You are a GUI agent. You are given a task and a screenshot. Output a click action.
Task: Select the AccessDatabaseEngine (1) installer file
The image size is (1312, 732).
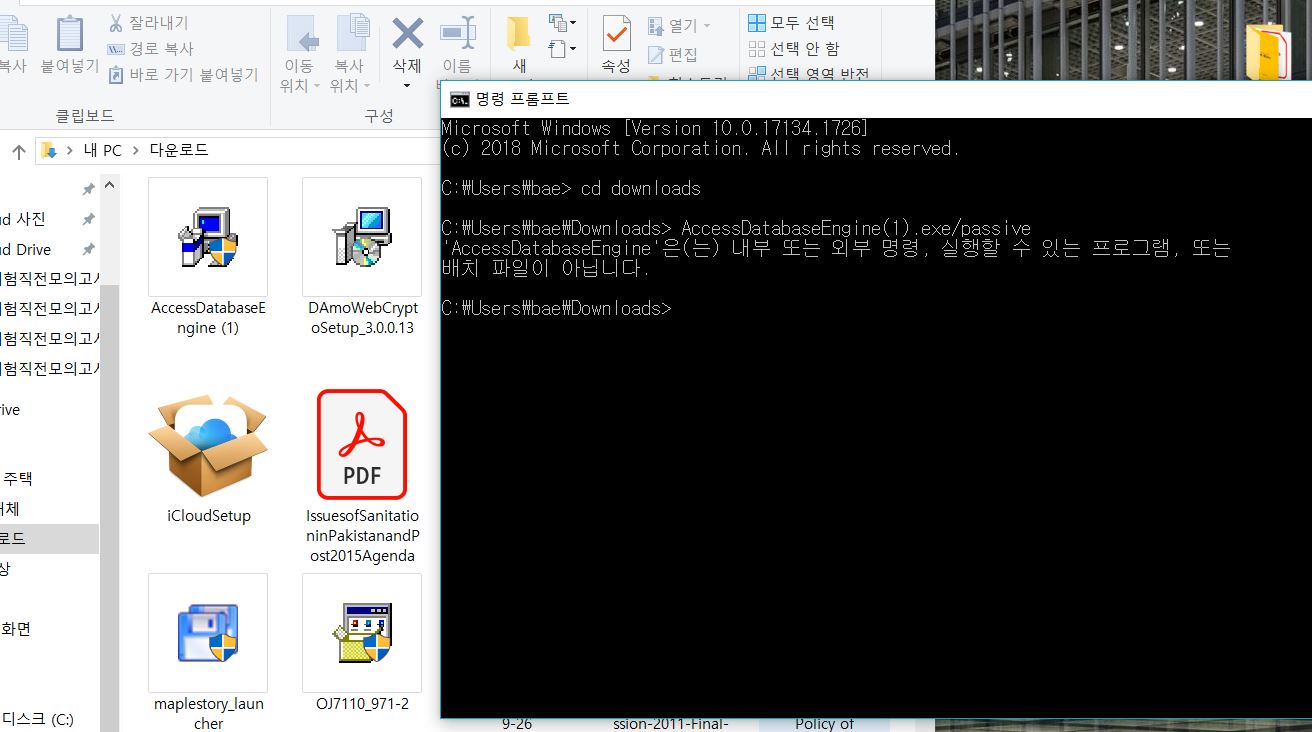pyautogui.click(x=208, y=237)
